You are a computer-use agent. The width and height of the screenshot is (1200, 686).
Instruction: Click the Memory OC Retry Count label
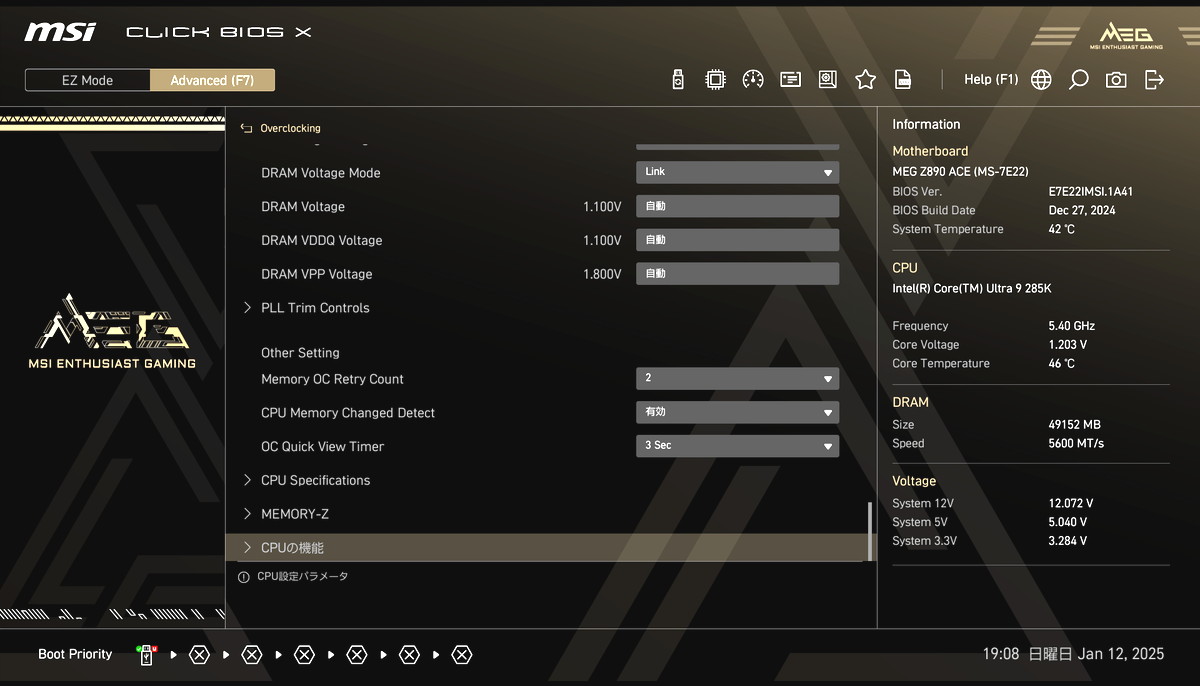click(x=332, y=379)
